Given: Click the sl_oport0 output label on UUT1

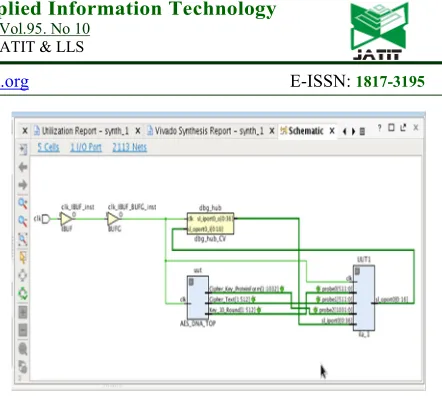Looking at the screenshot, I should (392, 300).
